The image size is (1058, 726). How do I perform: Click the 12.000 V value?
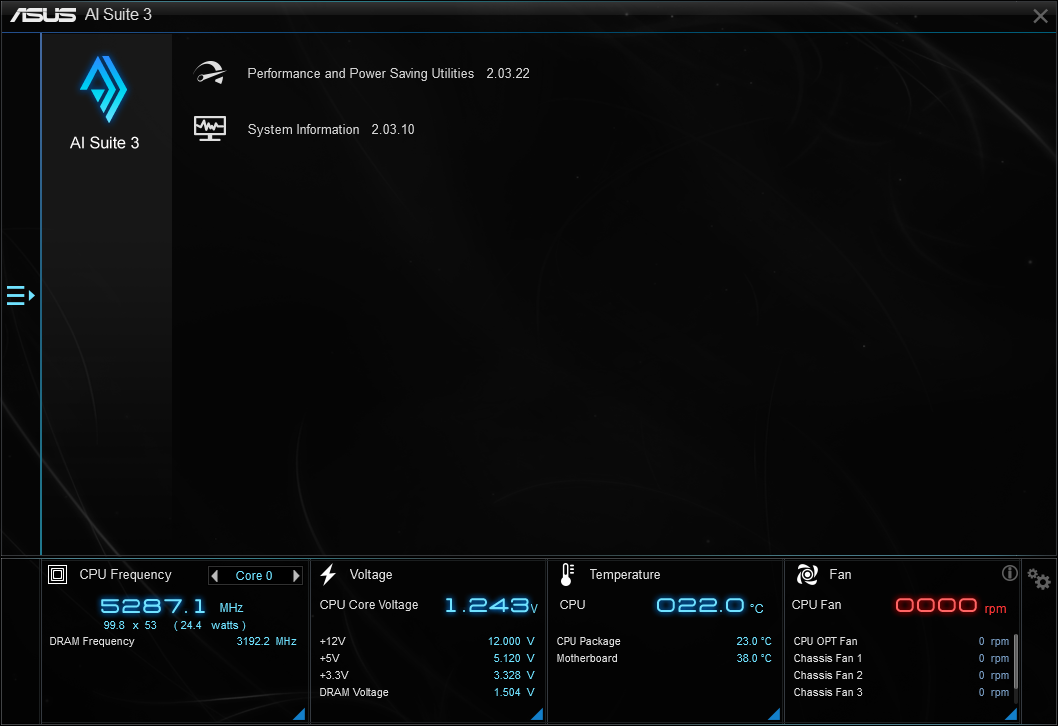point(511,641)
